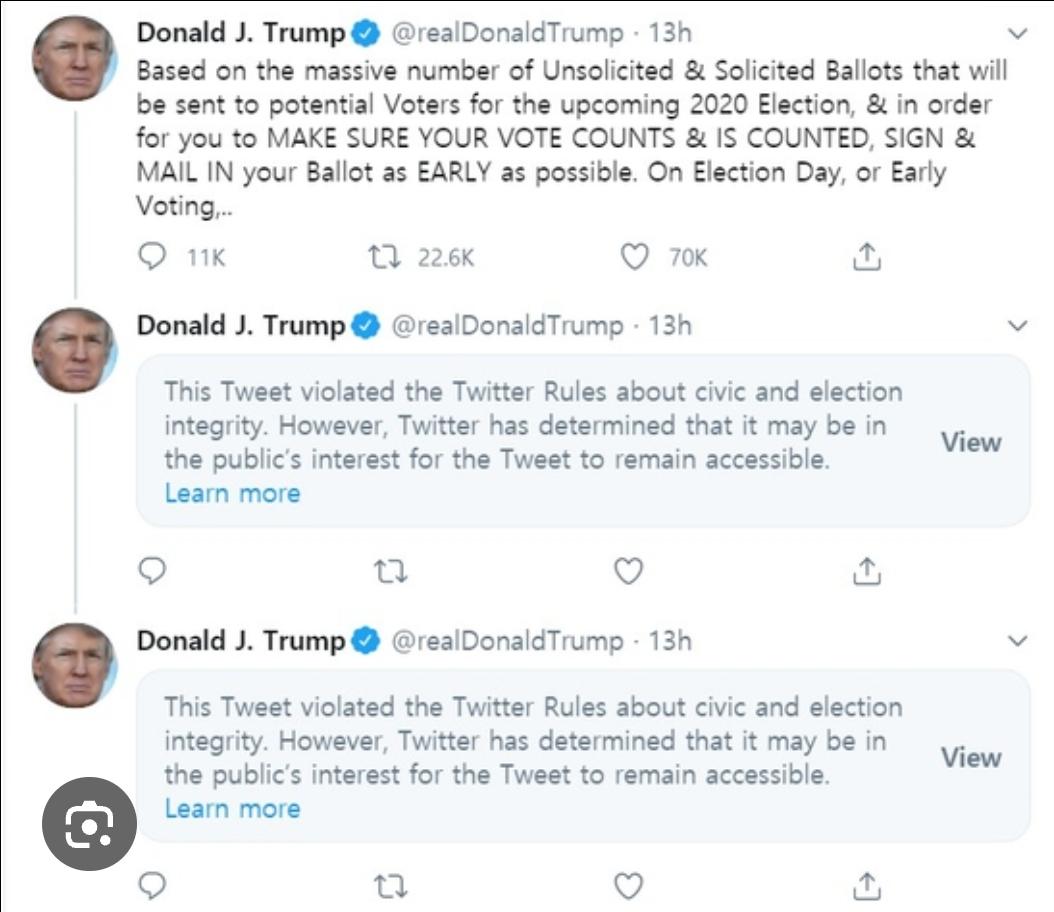The height and width of the screenshot is (912, 1054).
Task: Share the first tweet via share icon
Action: pos(867,257)
